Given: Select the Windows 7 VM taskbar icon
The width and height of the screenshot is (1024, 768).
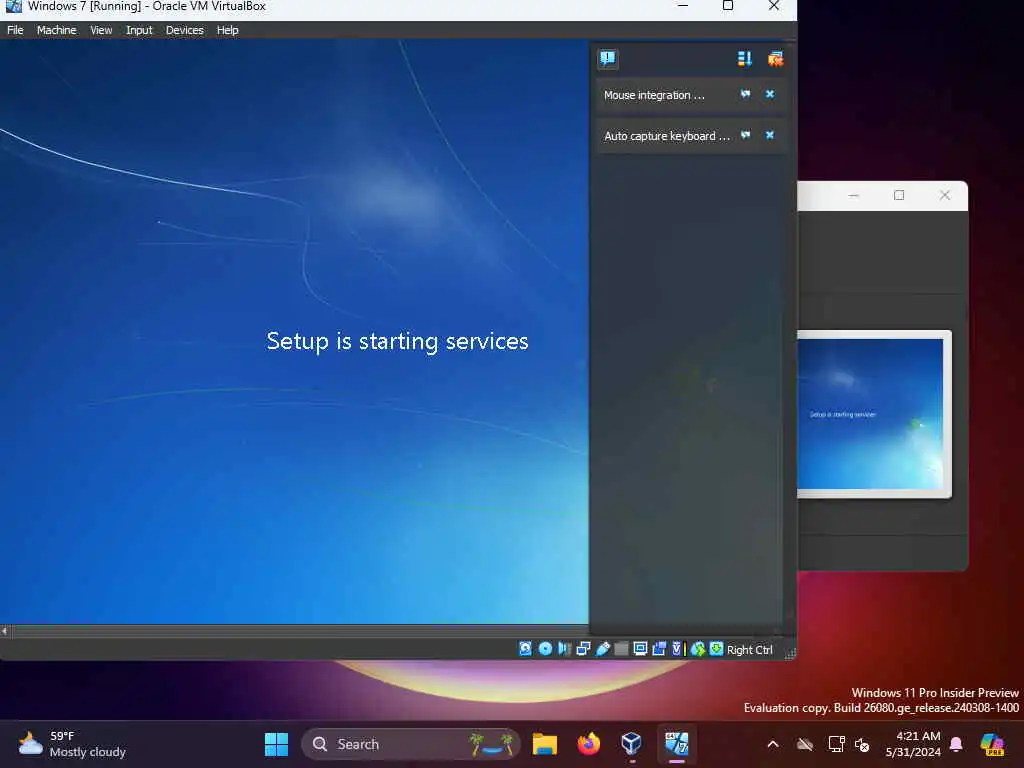Looking at the screenshot, I should (x=677, y=744).
